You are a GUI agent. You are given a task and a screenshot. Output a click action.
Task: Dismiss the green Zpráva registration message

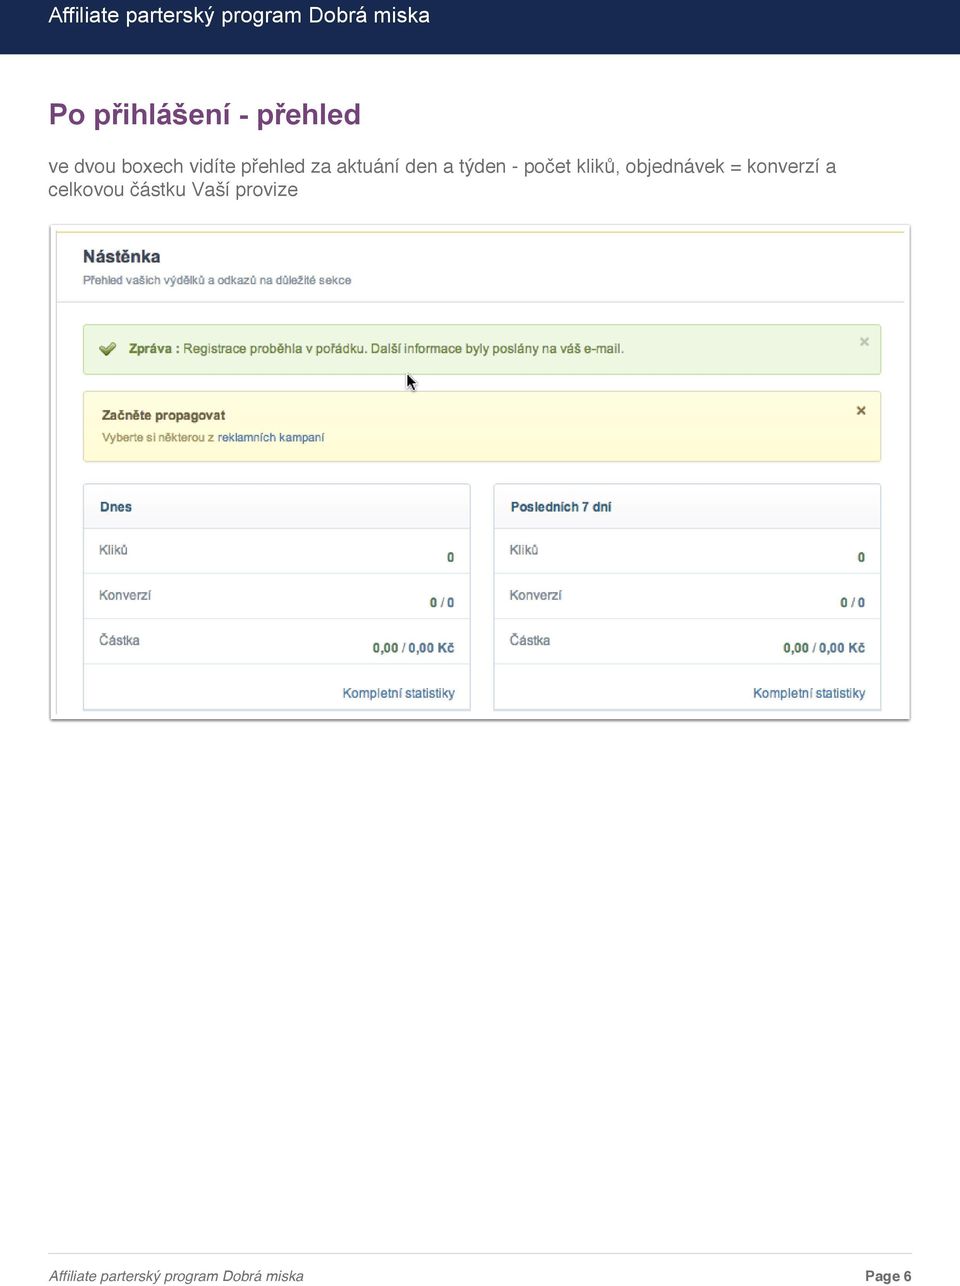click(x=864, y=342)
